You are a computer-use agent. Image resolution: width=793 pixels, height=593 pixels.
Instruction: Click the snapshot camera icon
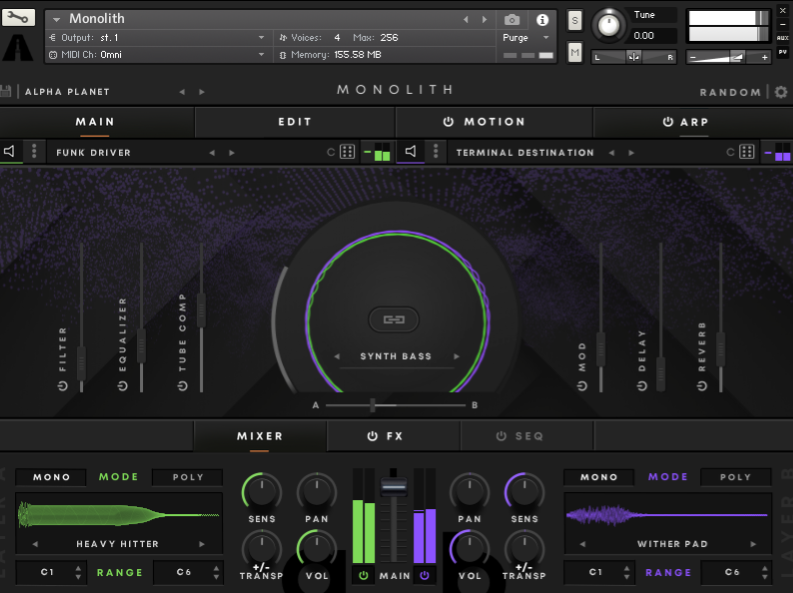click(512, 20)
